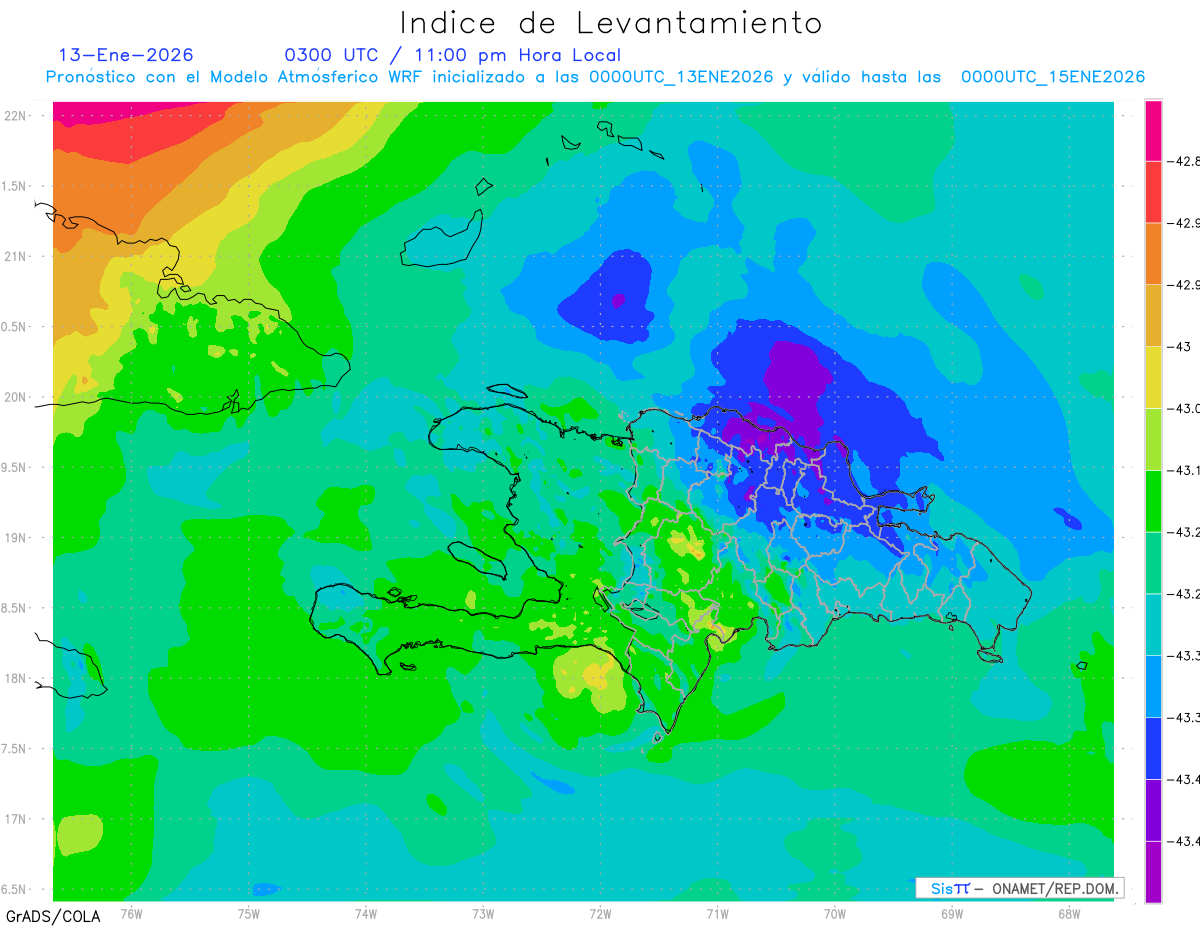Click the "68W" longitude label
The image size is (1200, 927).
[x=1069, y=913]
